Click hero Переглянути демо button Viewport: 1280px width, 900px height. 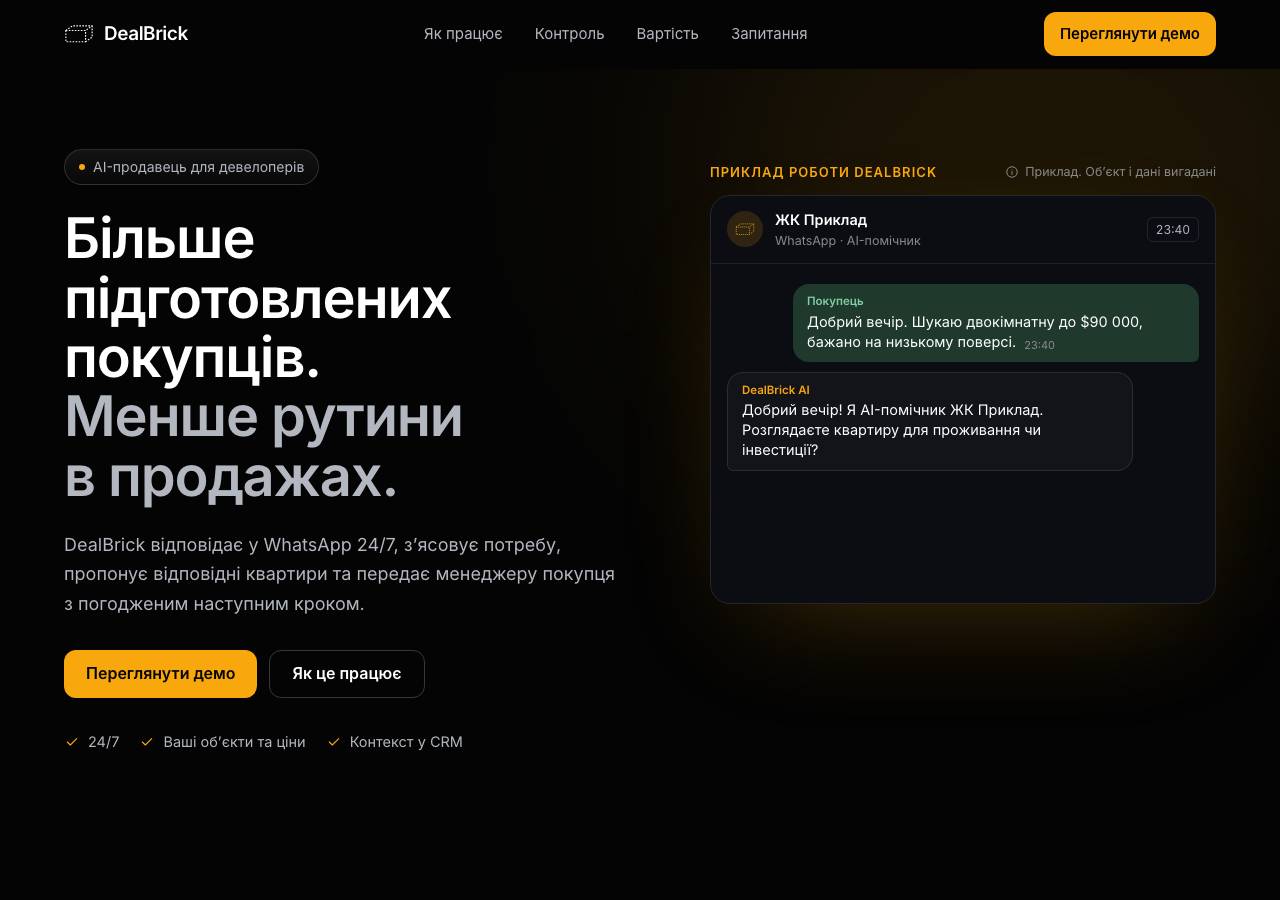click(160, 674)
